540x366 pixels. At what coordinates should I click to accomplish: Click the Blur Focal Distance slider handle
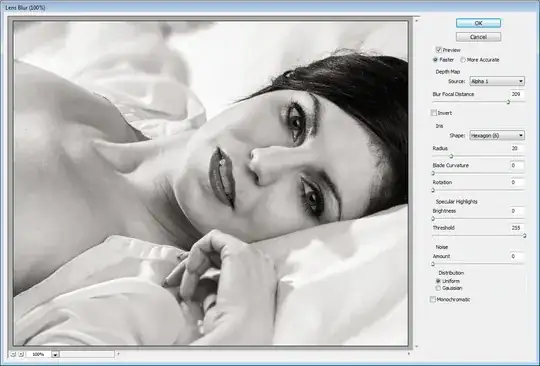508,102
